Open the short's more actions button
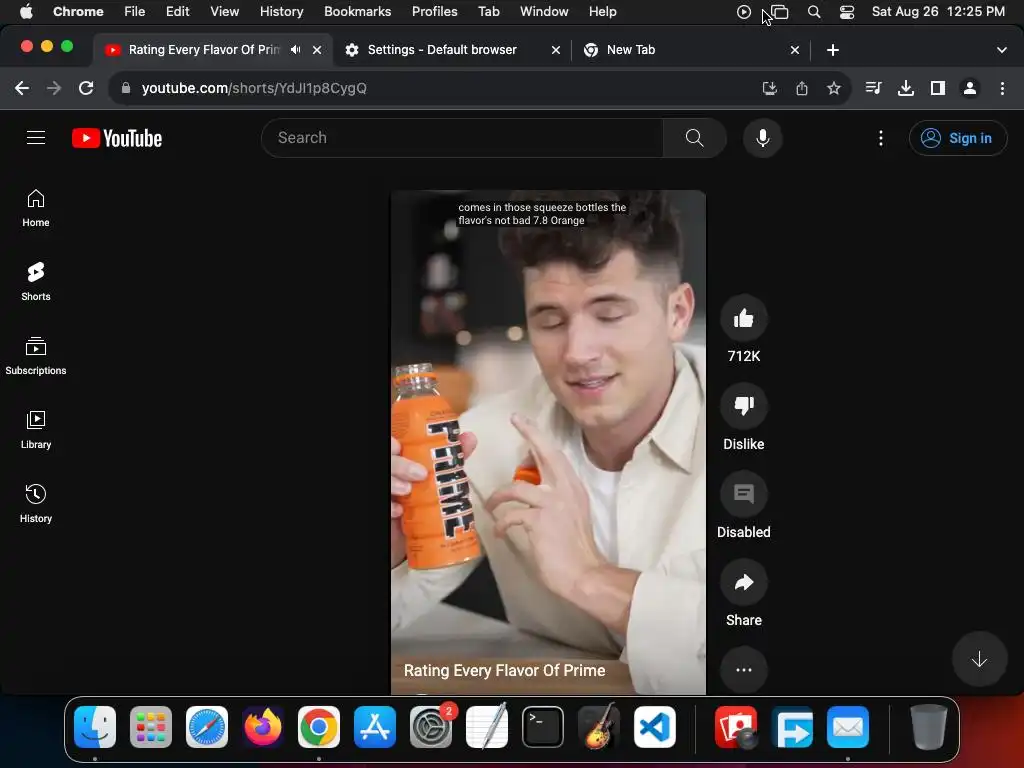1024x768 pixels. pos(743,670)
